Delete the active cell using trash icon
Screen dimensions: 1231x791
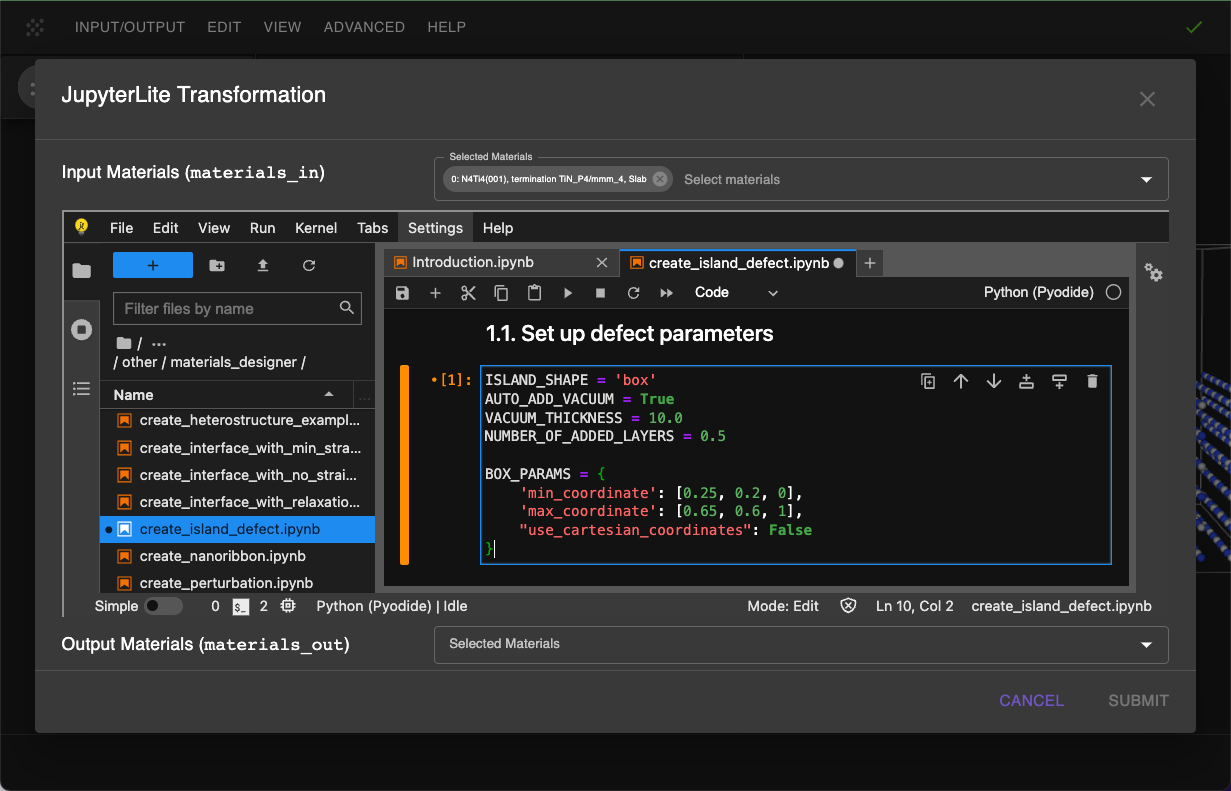tap(1092, 381)
